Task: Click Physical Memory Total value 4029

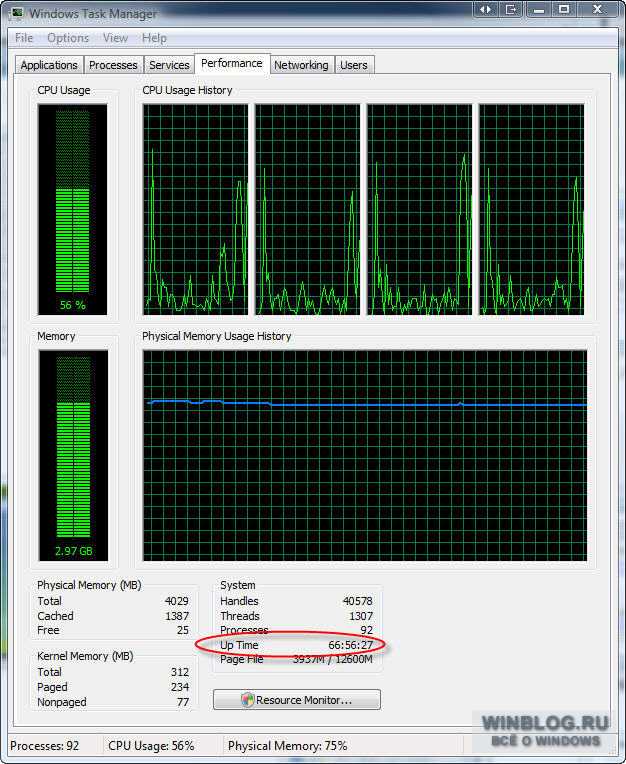Action: (x=176, y=601)
